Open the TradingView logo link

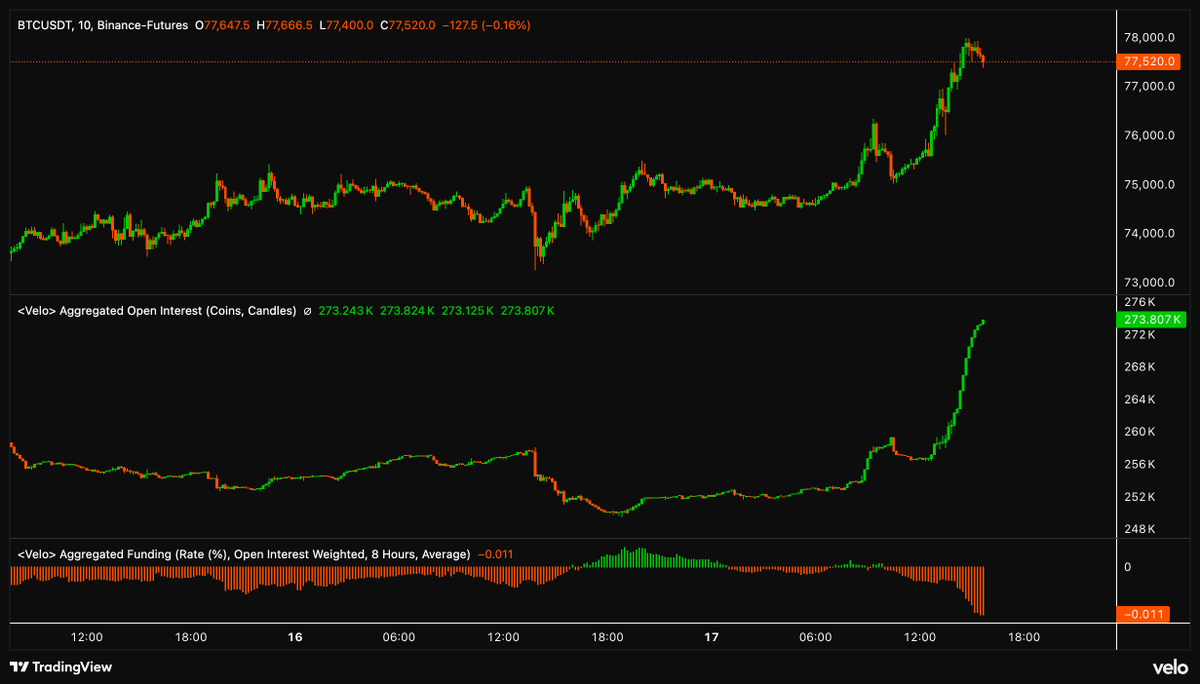point(60,667)
